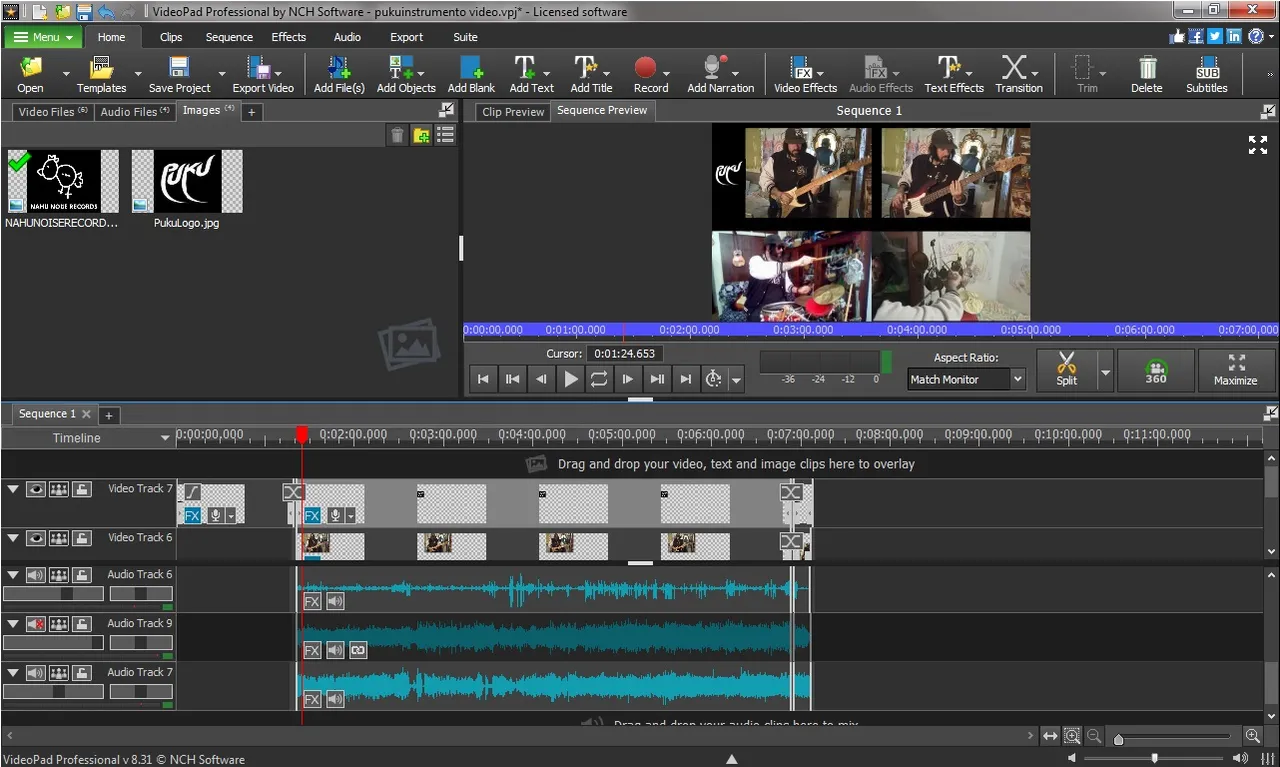Image resolution: width=1280 pixels, height=767 pixels.
Task: Collapse Audio Track 7 expander triangle
Action: click(13, 673)
